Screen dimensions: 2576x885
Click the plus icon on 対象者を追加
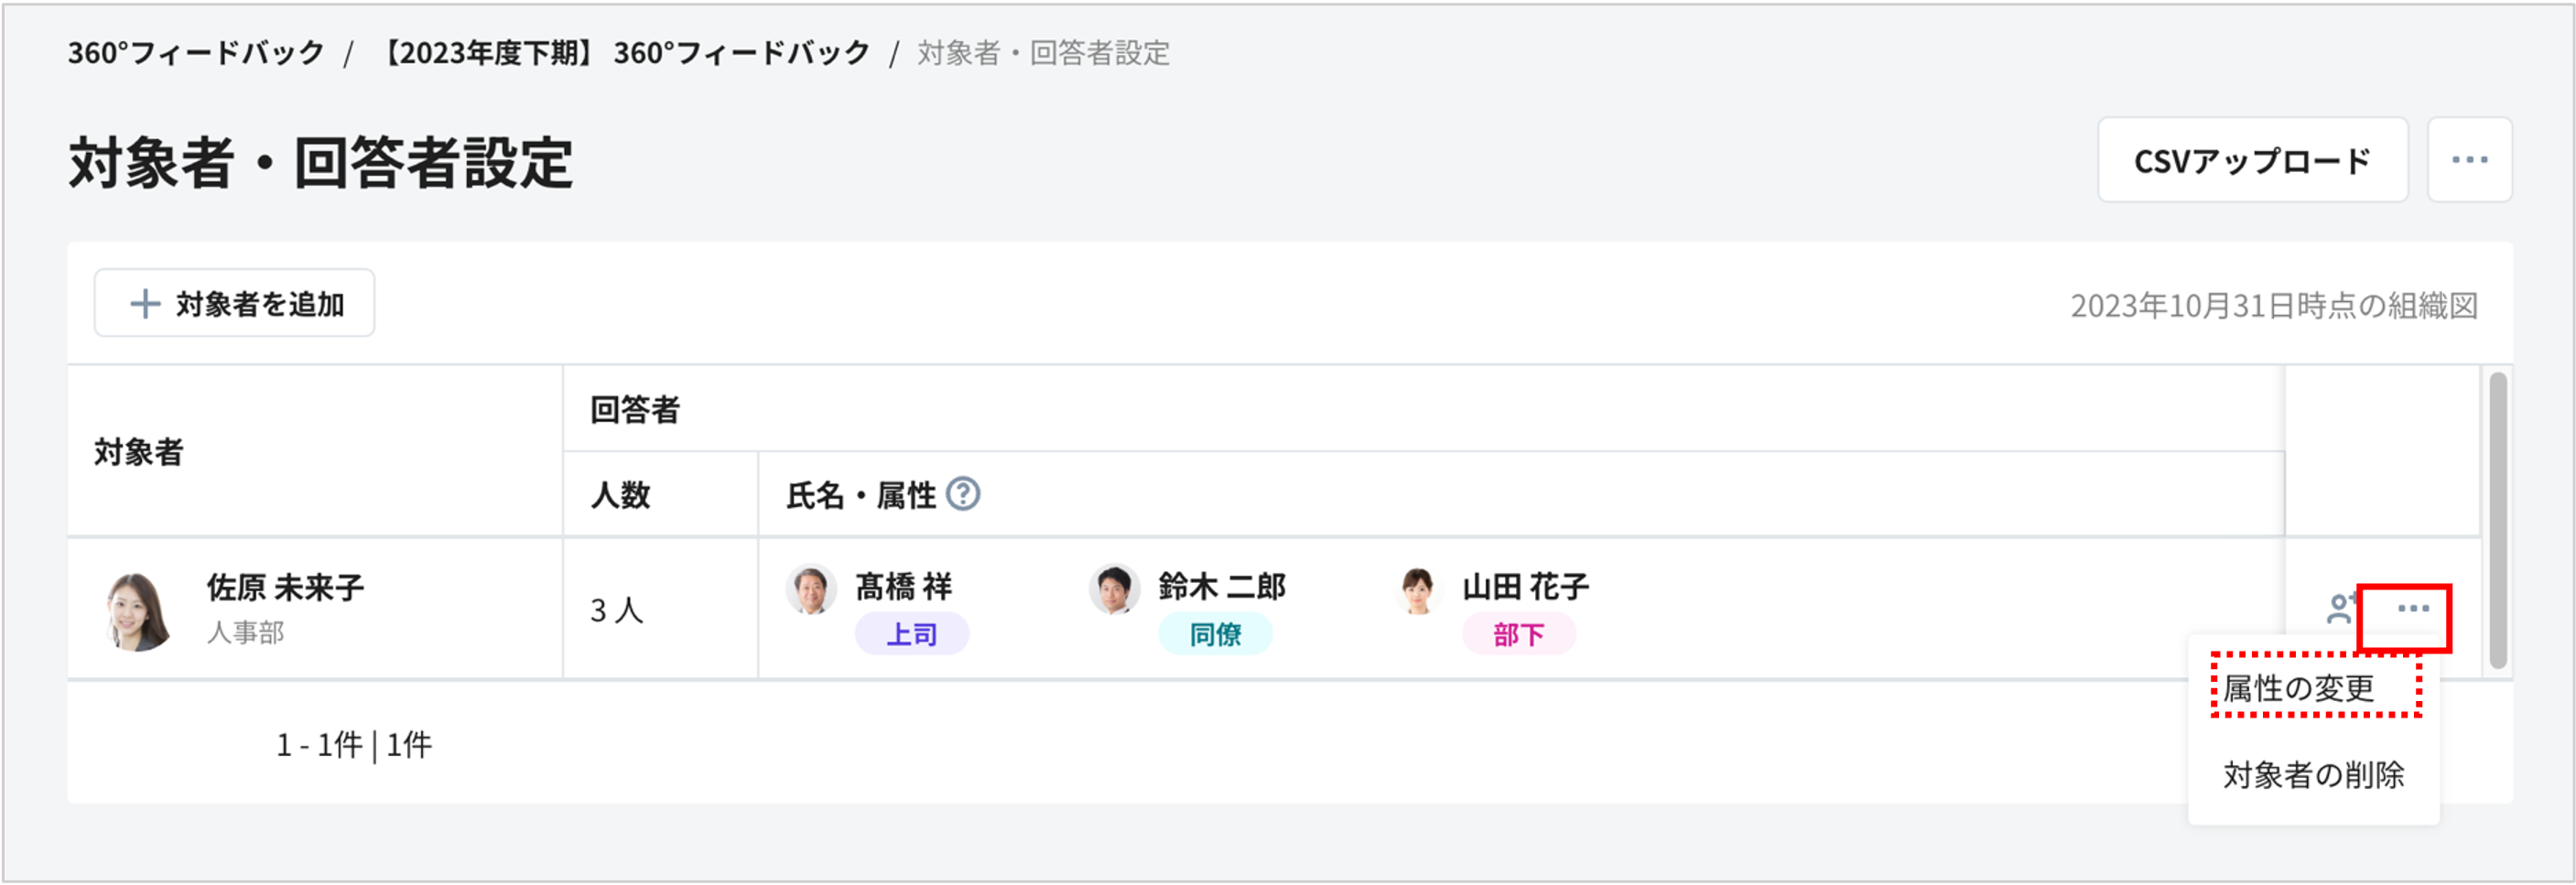pos(143,302)
